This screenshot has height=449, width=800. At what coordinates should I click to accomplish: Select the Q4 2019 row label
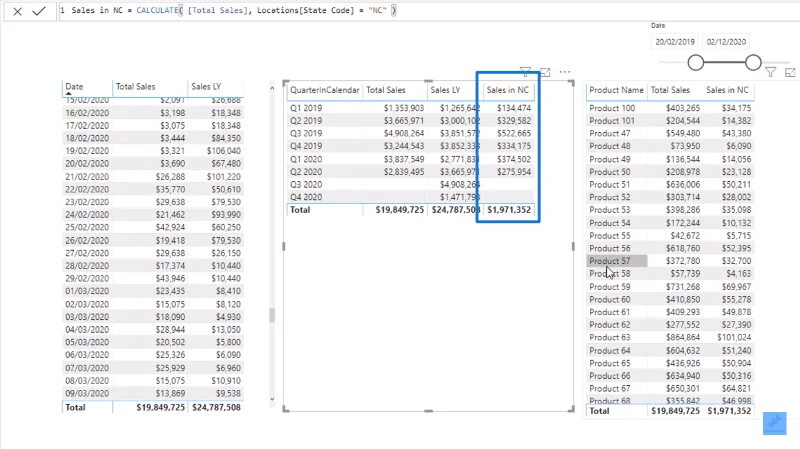[x=306, y=146]
